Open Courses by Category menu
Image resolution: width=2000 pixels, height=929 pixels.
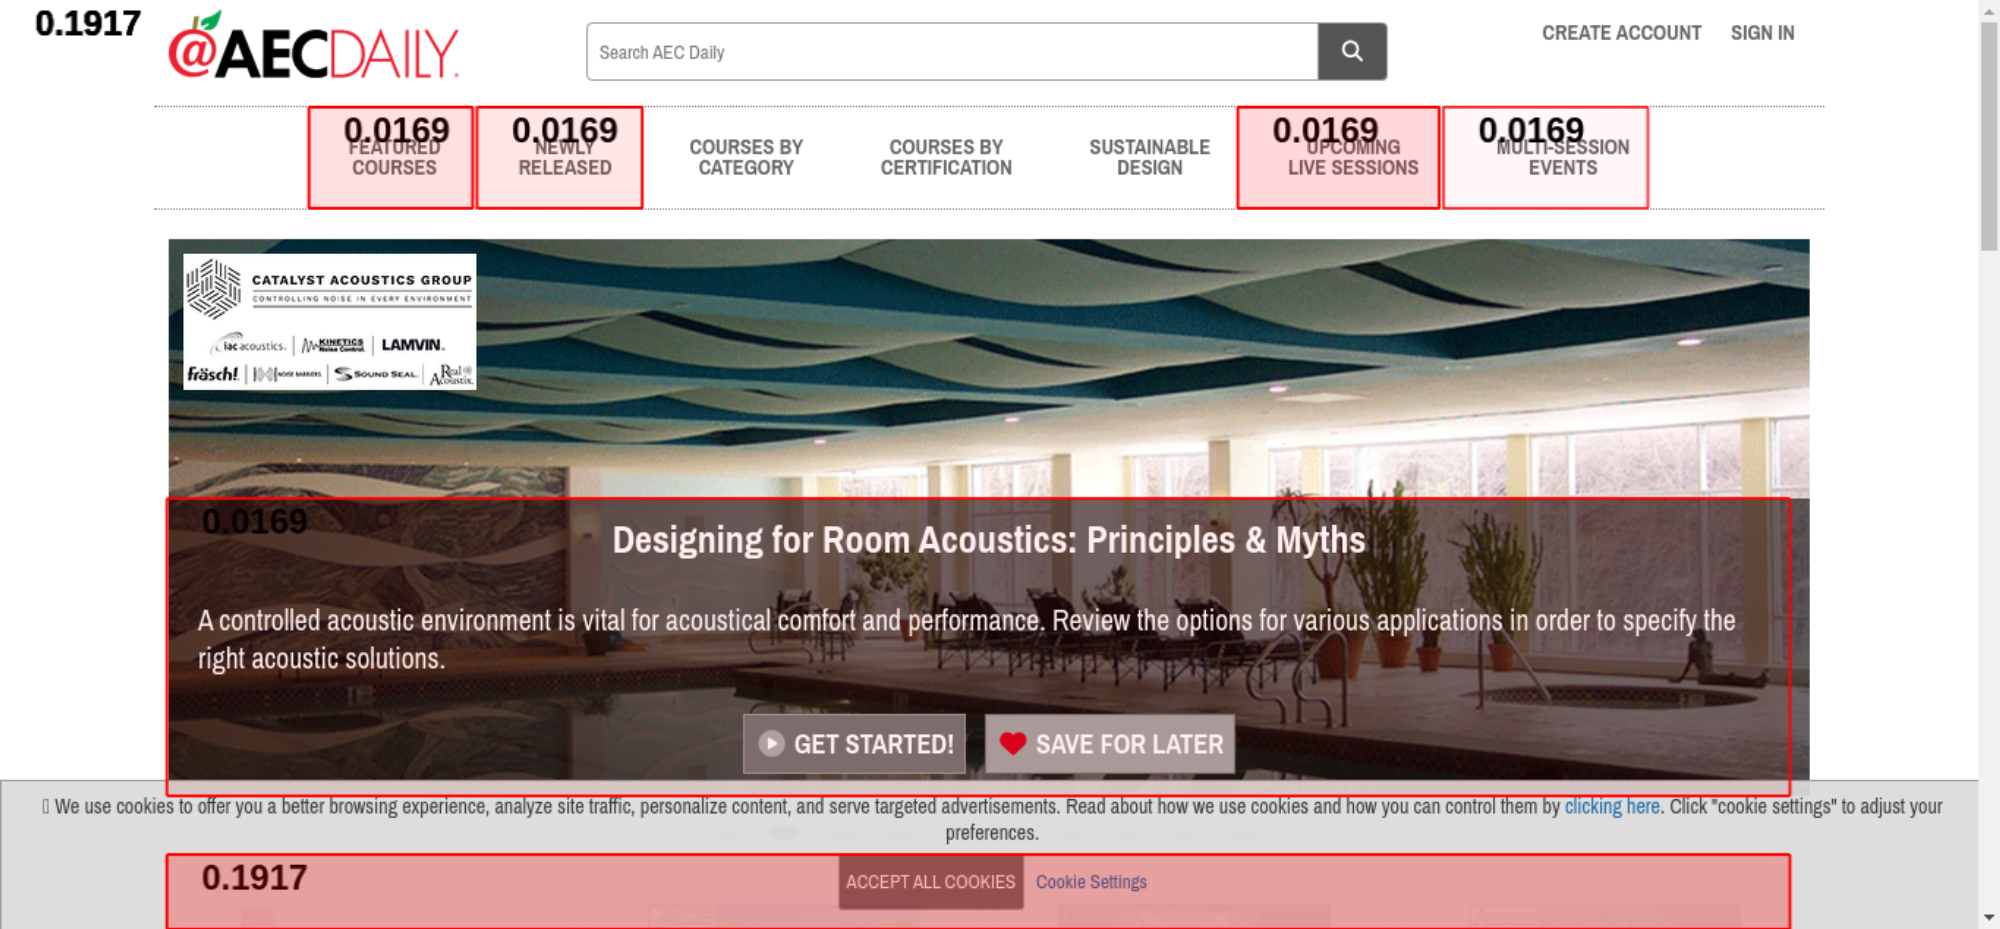pos(746,157)
